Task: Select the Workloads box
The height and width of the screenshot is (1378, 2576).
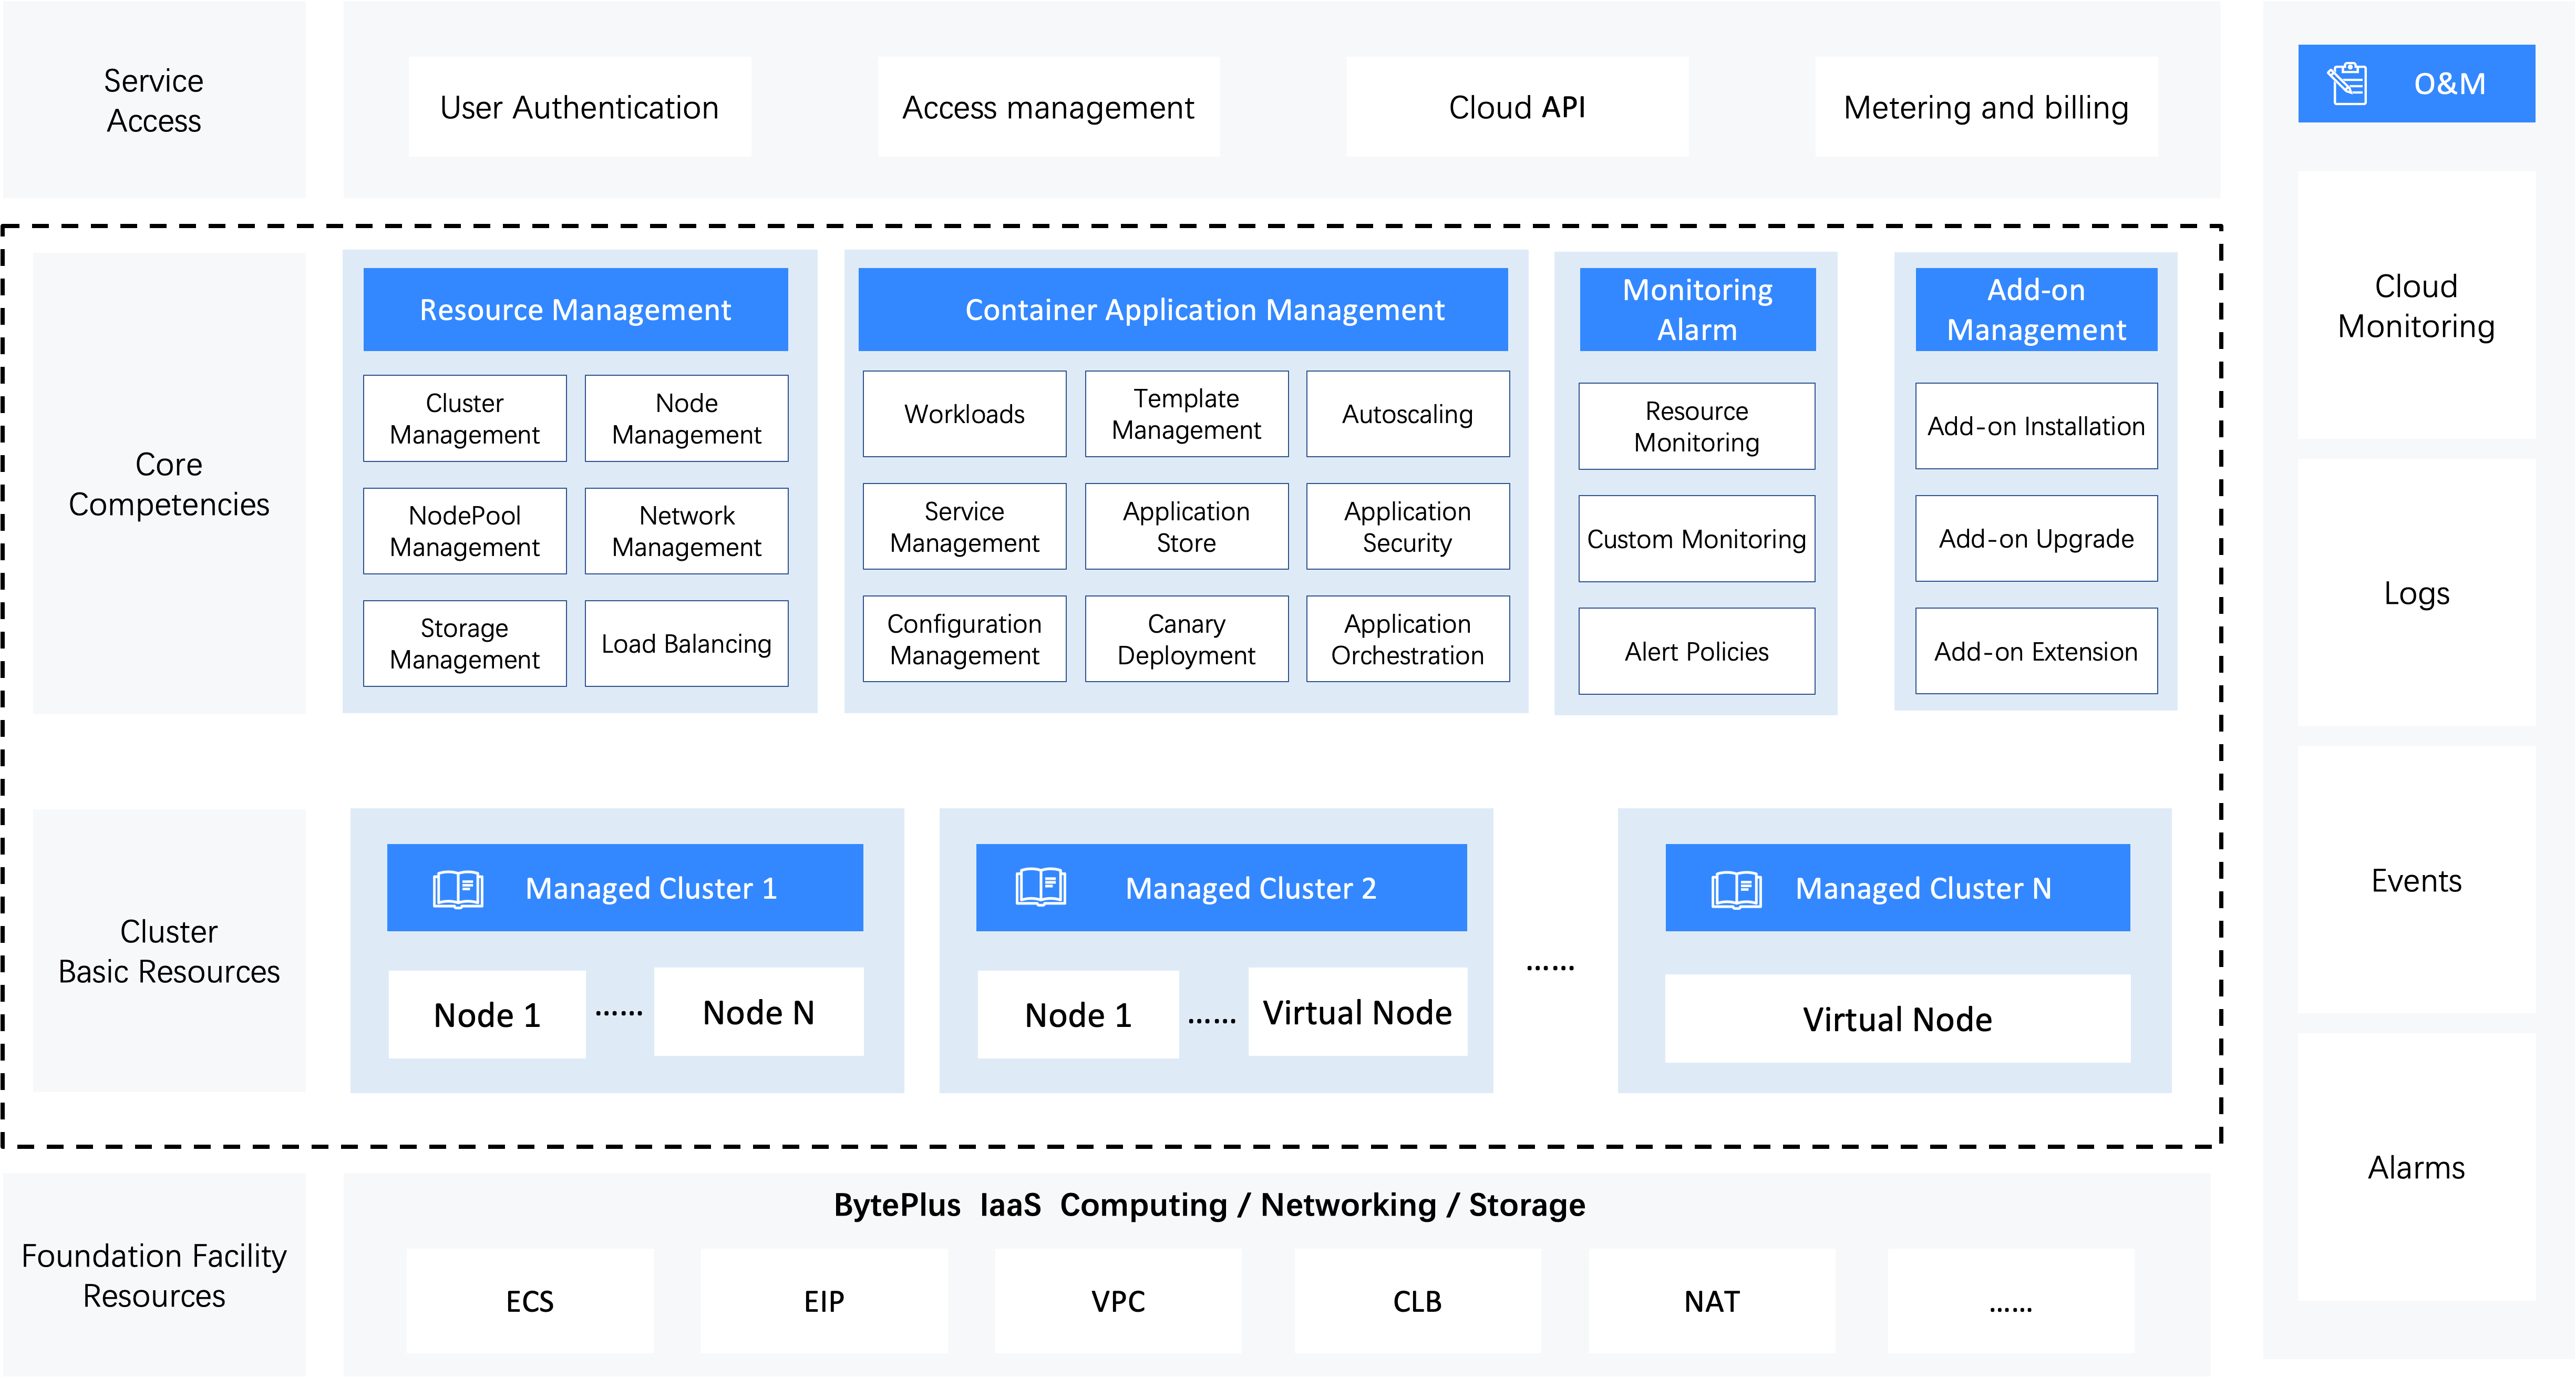Action: coord(964,414)
